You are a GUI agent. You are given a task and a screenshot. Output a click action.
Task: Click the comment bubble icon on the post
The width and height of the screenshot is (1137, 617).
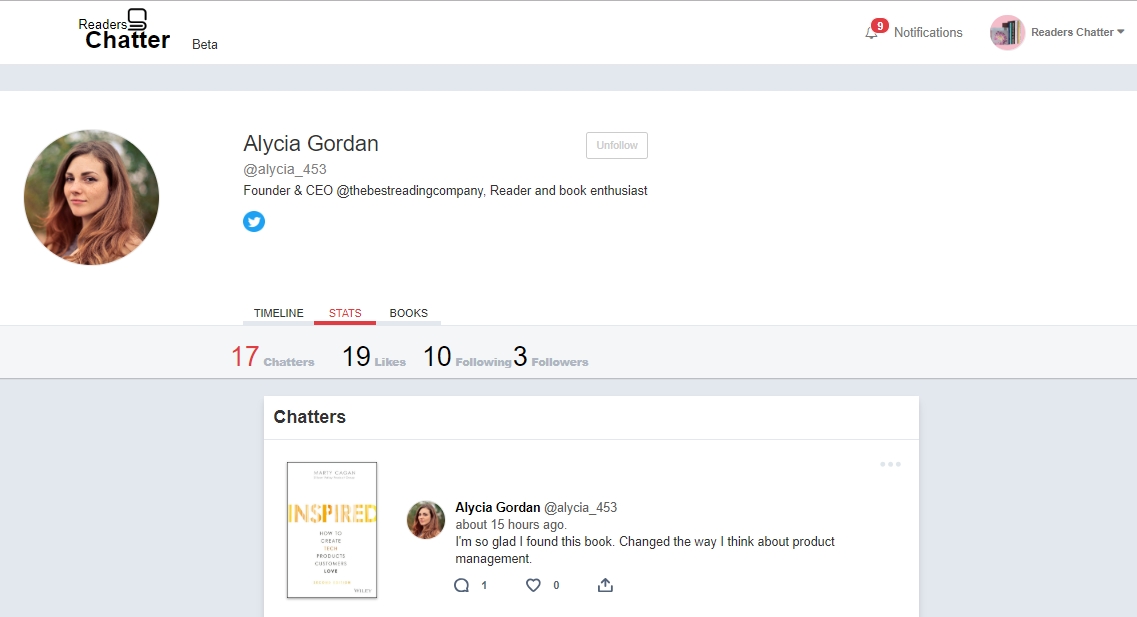[461, 585]
